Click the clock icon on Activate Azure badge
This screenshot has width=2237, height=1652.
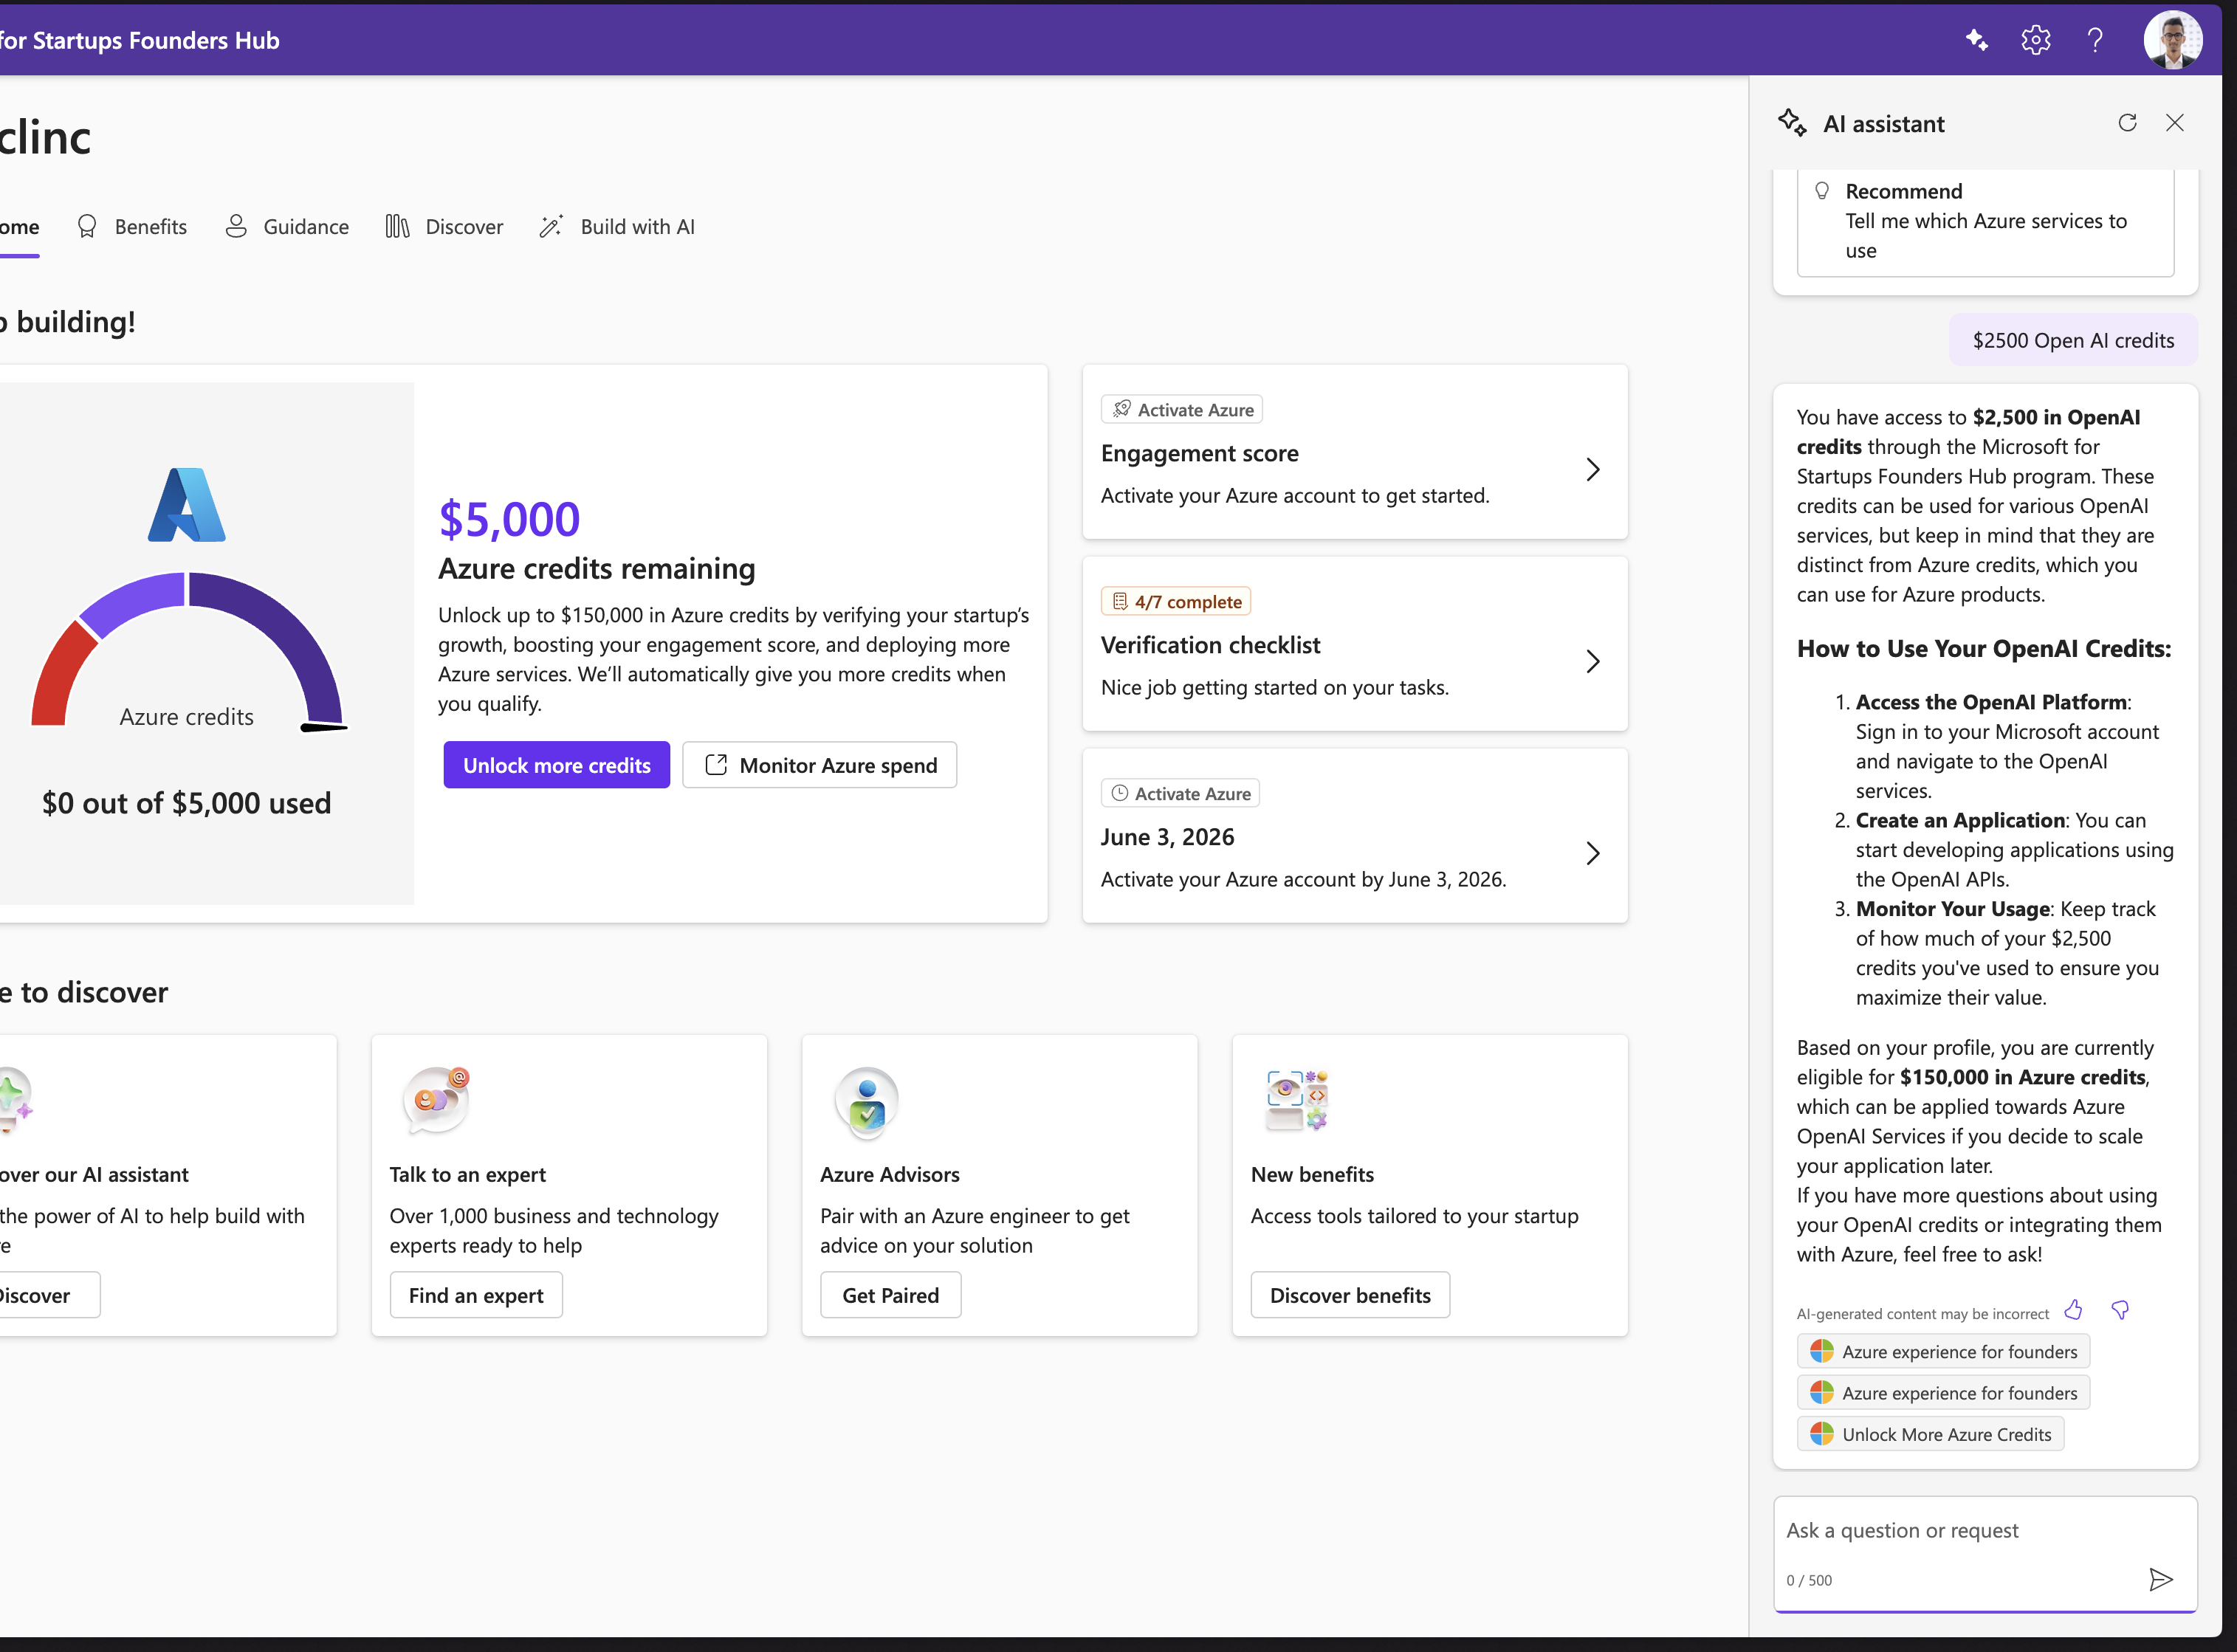(x=1120, y=793)
